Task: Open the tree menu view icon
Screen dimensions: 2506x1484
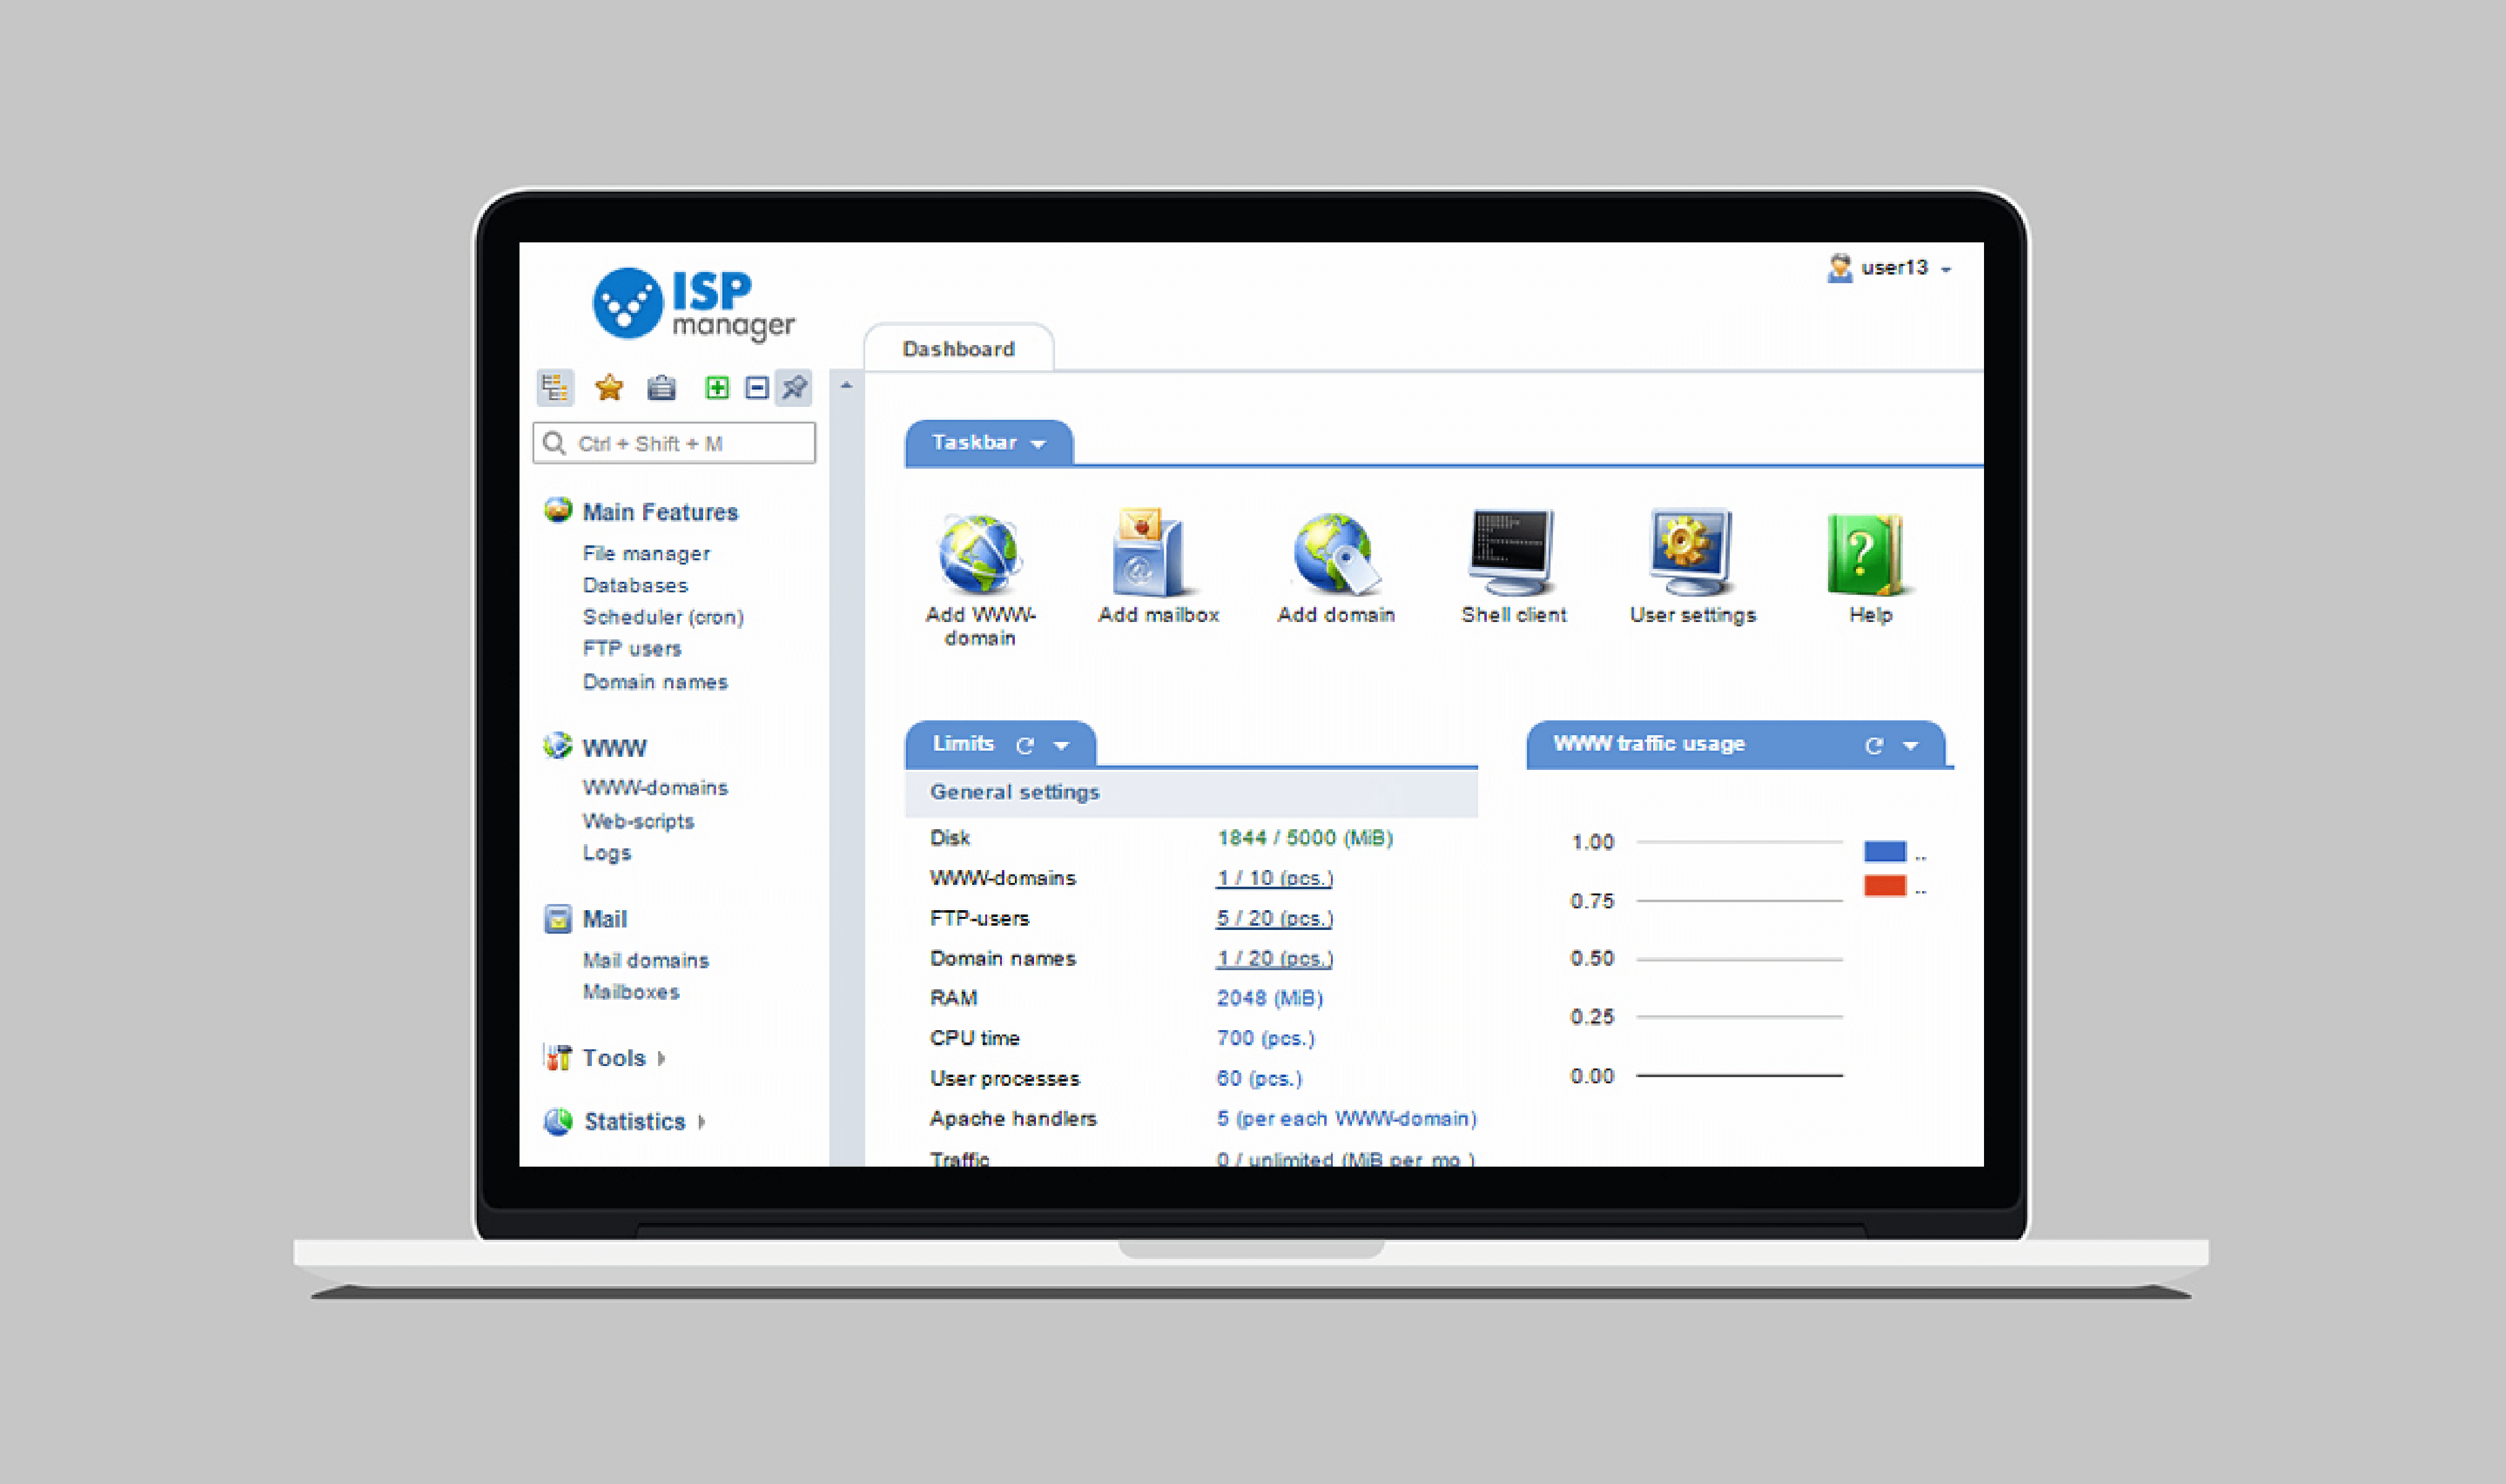Action: 555,387
